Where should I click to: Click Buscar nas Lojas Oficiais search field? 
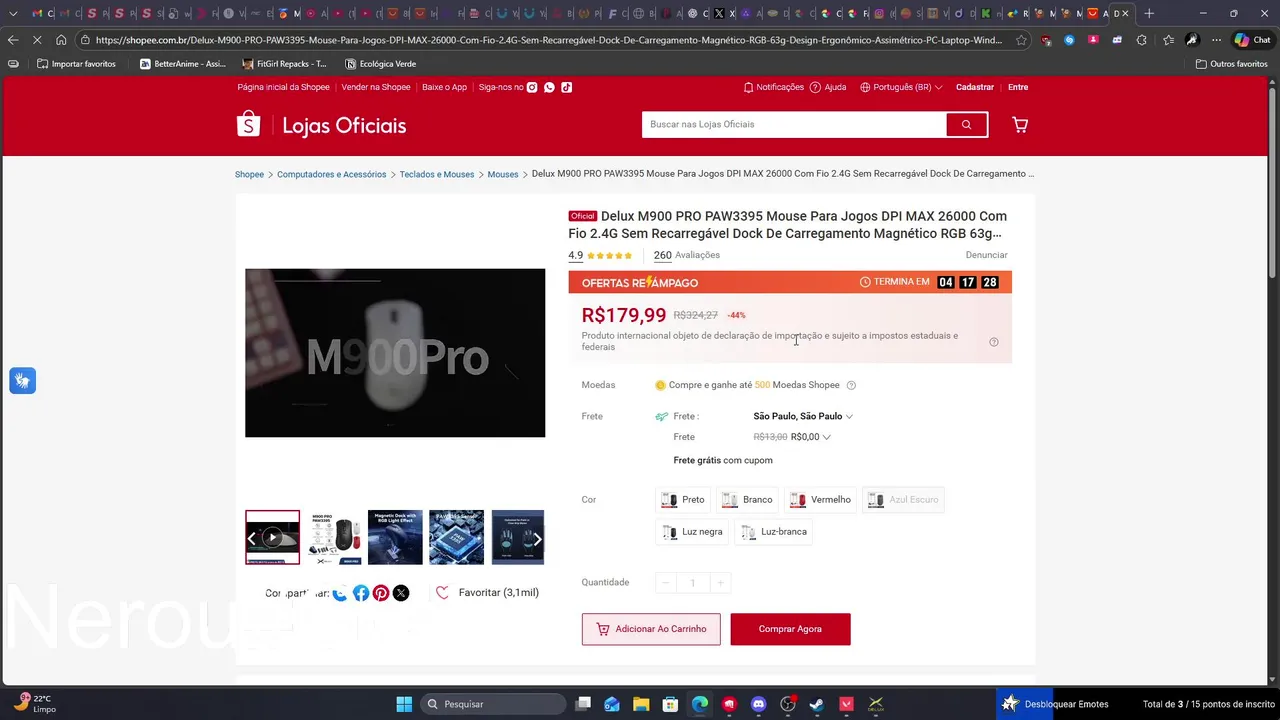point(794,125)
